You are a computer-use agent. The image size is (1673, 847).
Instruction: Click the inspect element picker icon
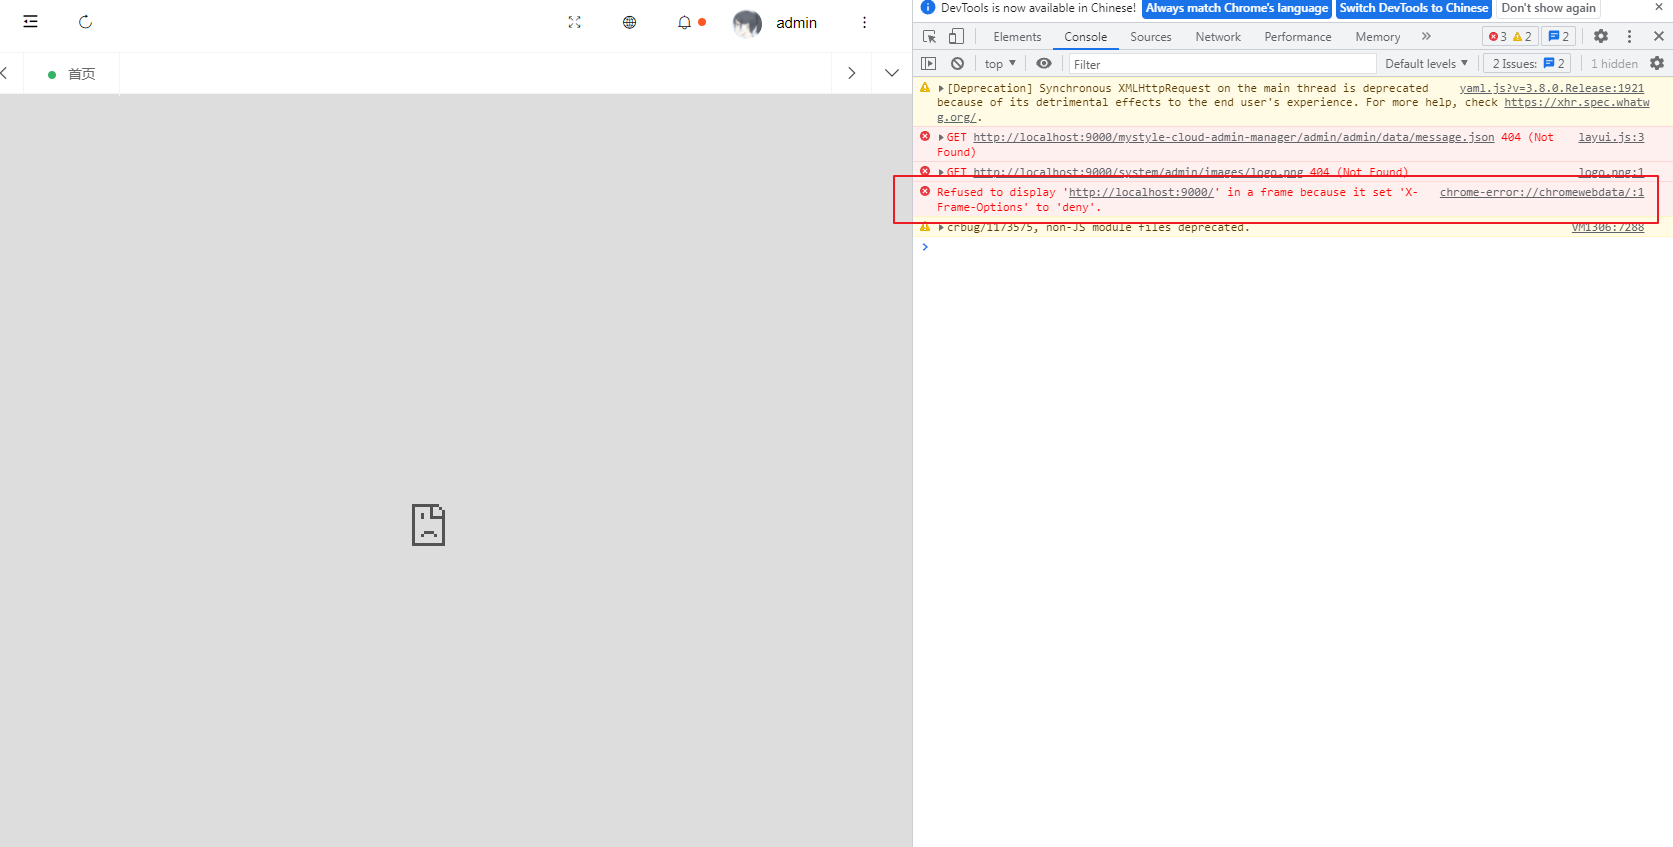929,37
